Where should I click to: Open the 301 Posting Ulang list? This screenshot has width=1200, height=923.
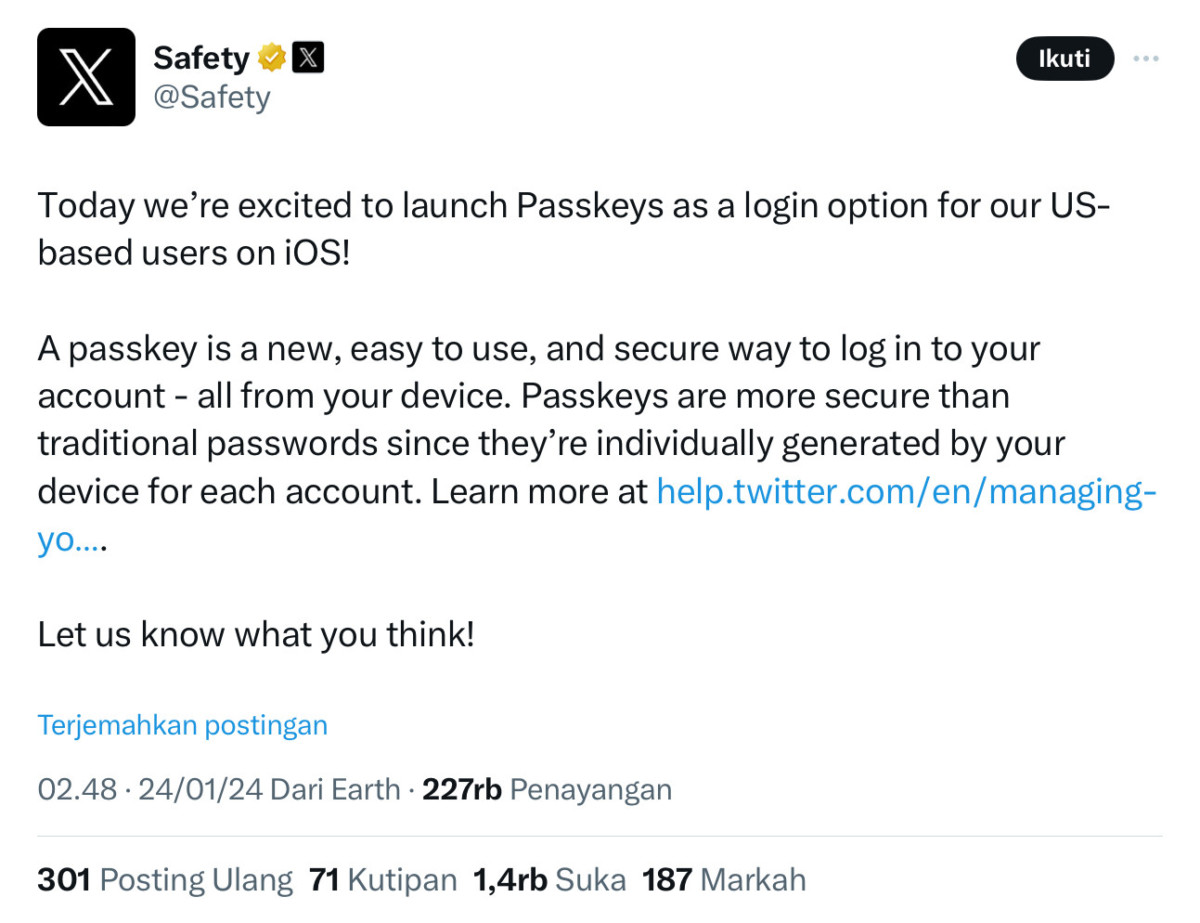(x=165, y=880)
